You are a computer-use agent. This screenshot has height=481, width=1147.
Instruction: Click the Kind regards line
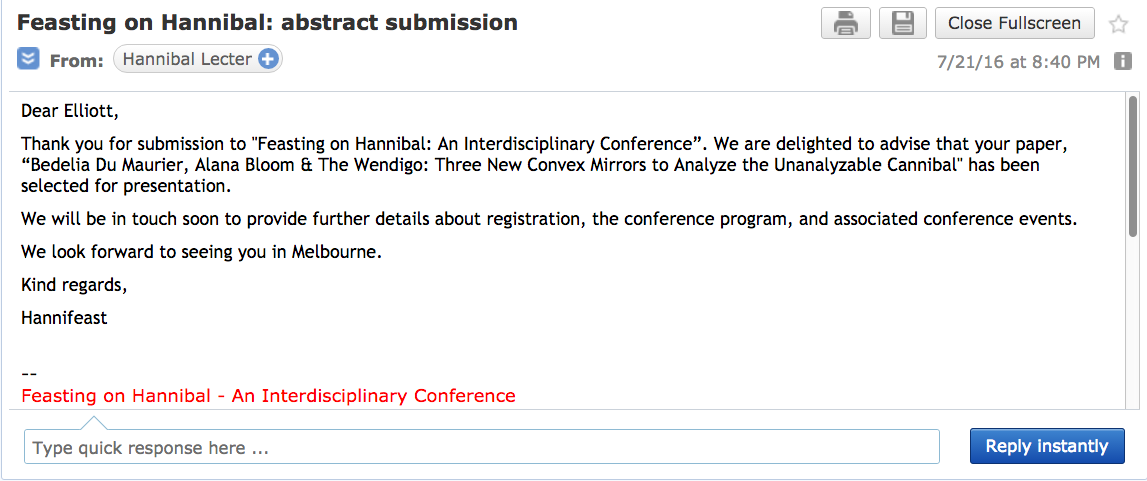[x=75, y=286]
